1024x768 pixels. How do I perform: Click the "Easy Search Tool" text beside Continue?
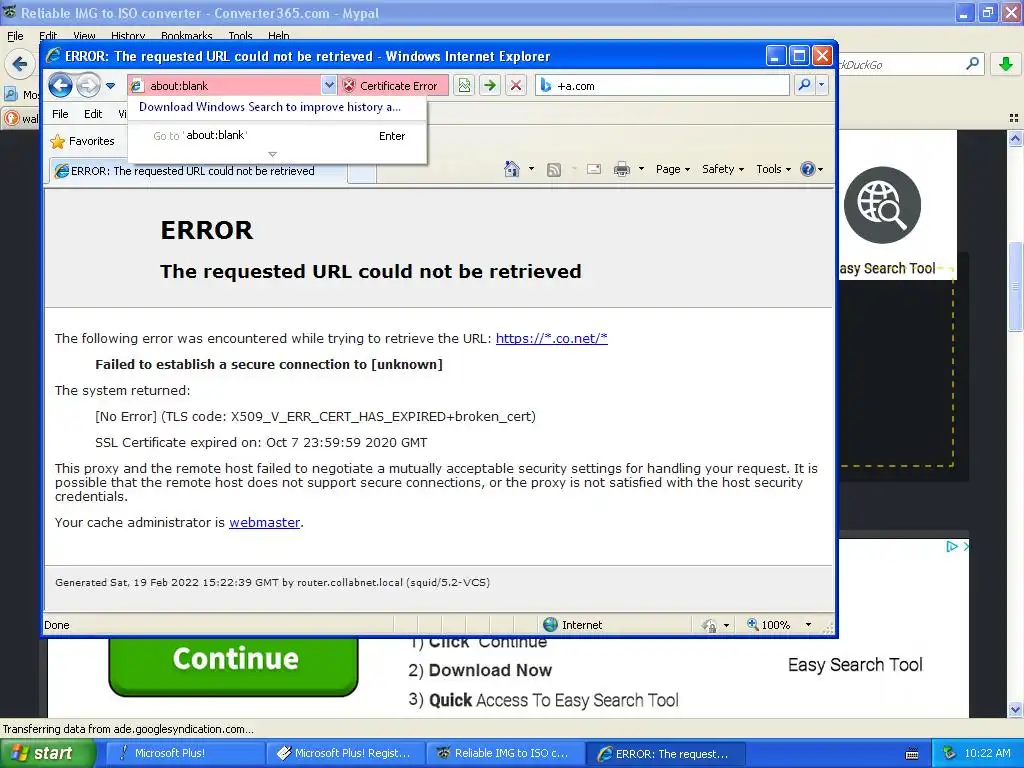(x=855, y=665)
